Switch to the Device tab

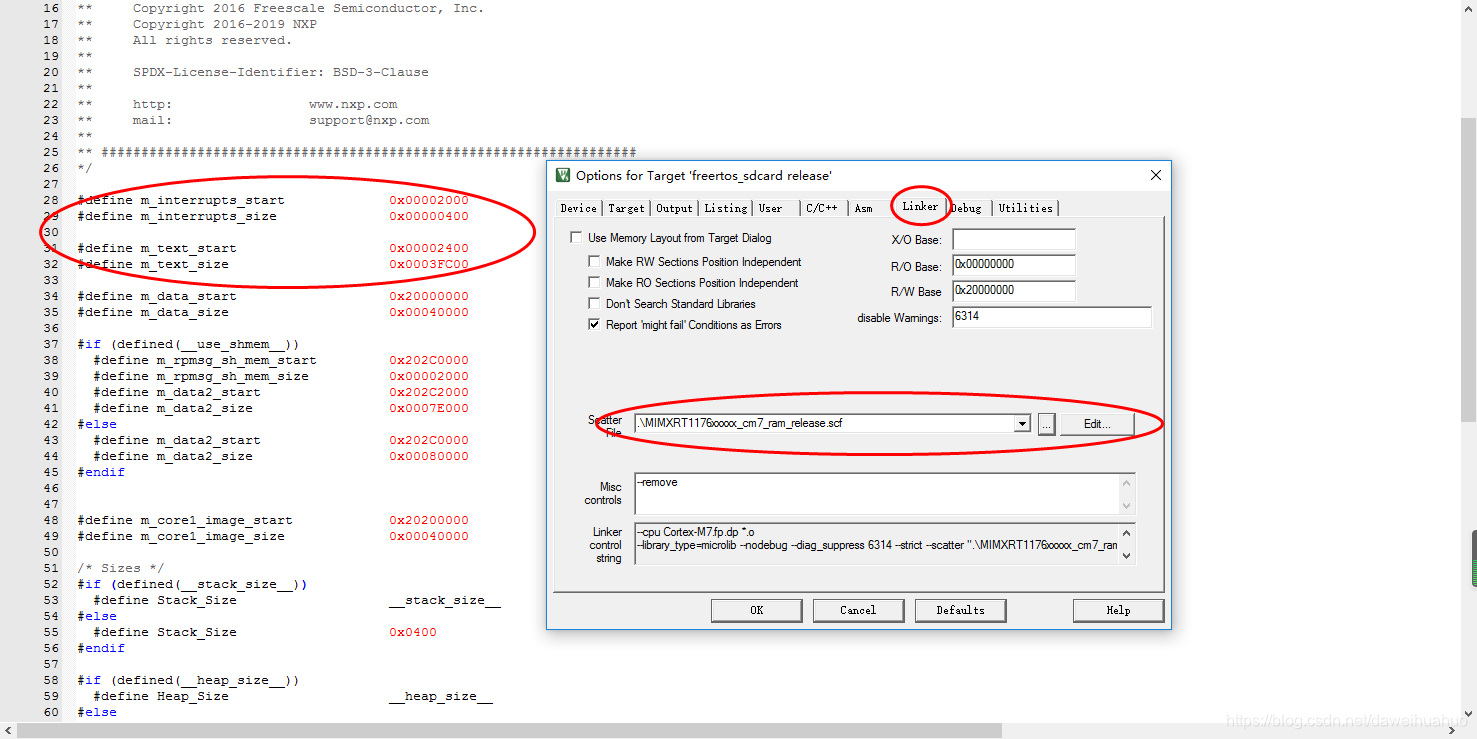[579, 208]
